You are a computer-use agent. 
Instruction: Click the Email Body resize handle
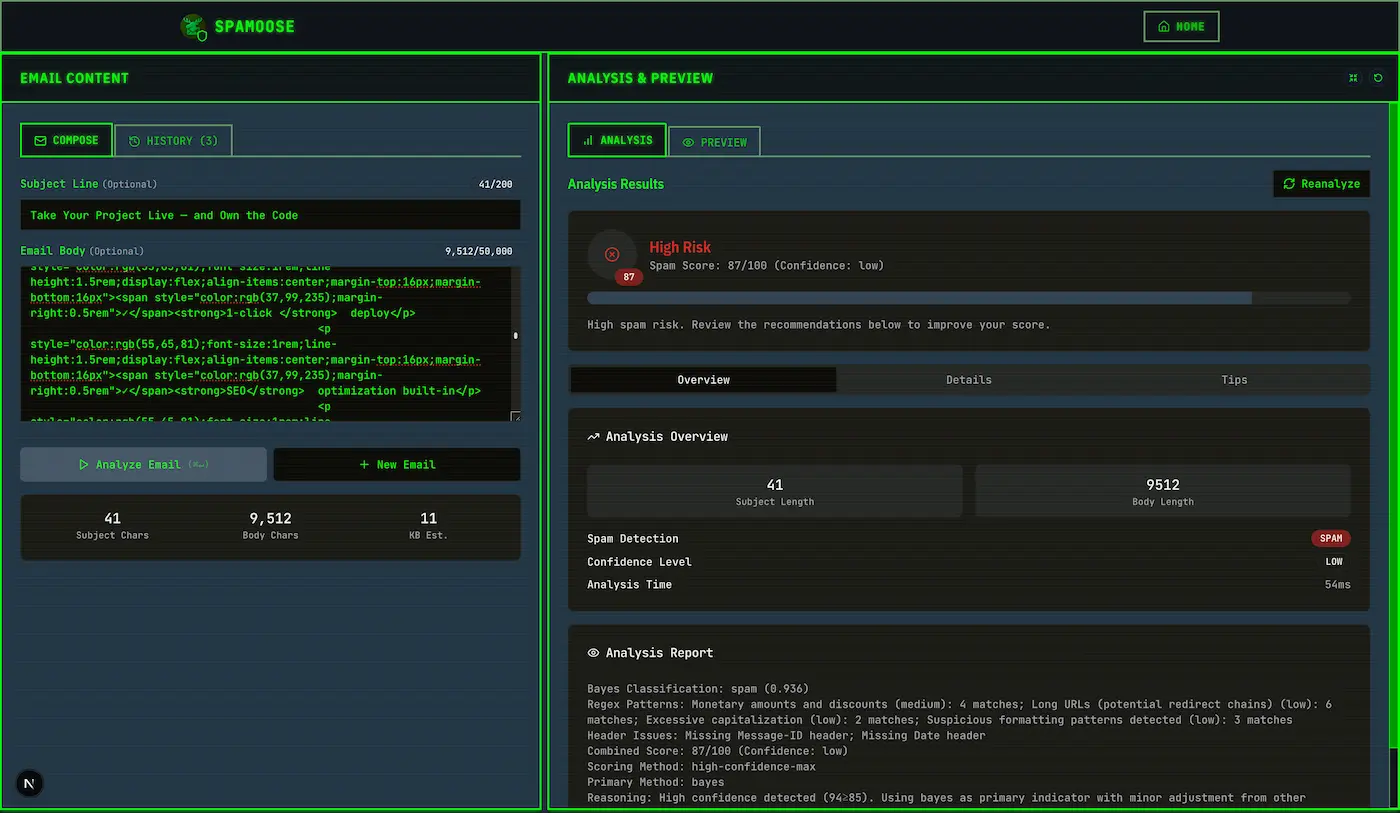point(515,416)
